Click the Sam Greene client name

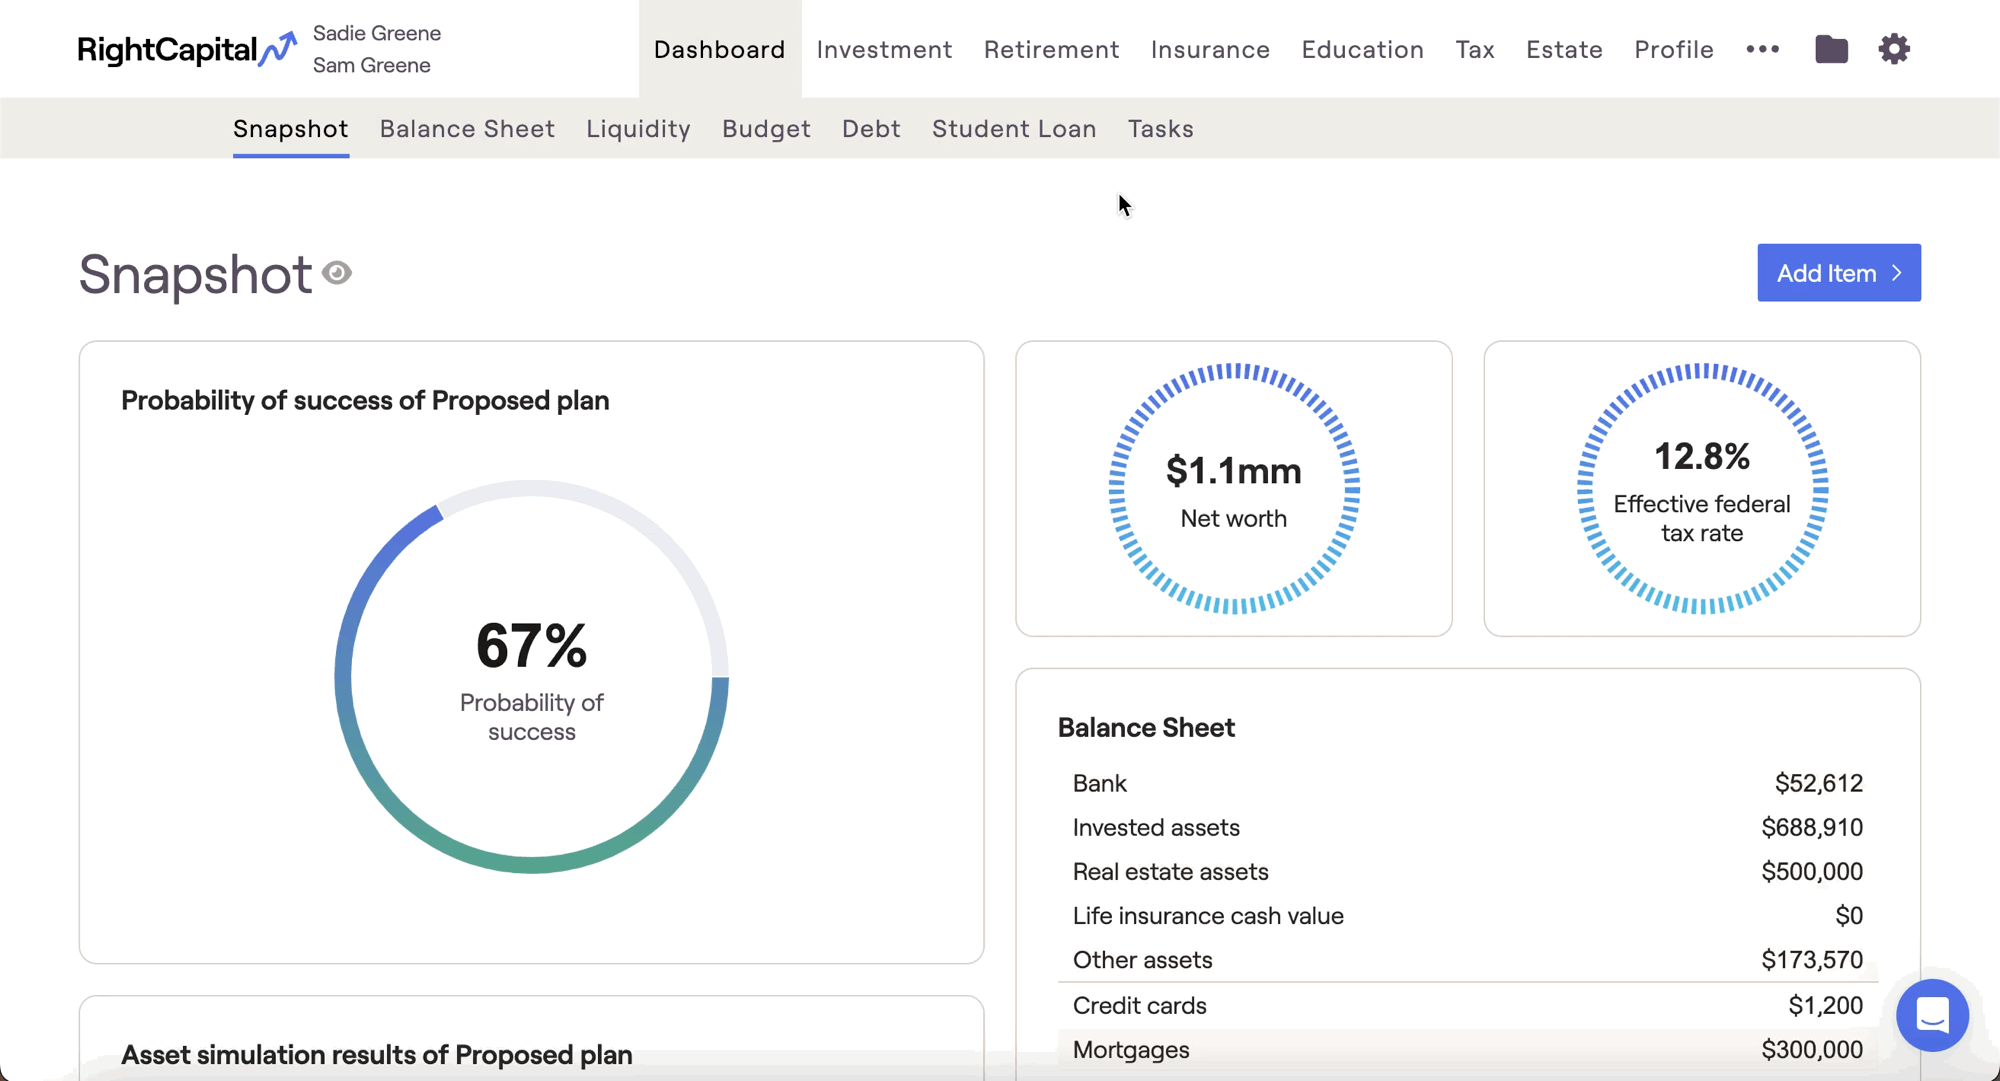coord(372,65)
